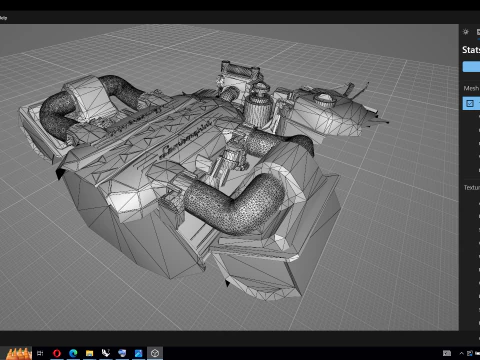Open the computer-monitor app icon on taskbar
The height and width of the screenshot is (360, 480).
click(122, 353)
